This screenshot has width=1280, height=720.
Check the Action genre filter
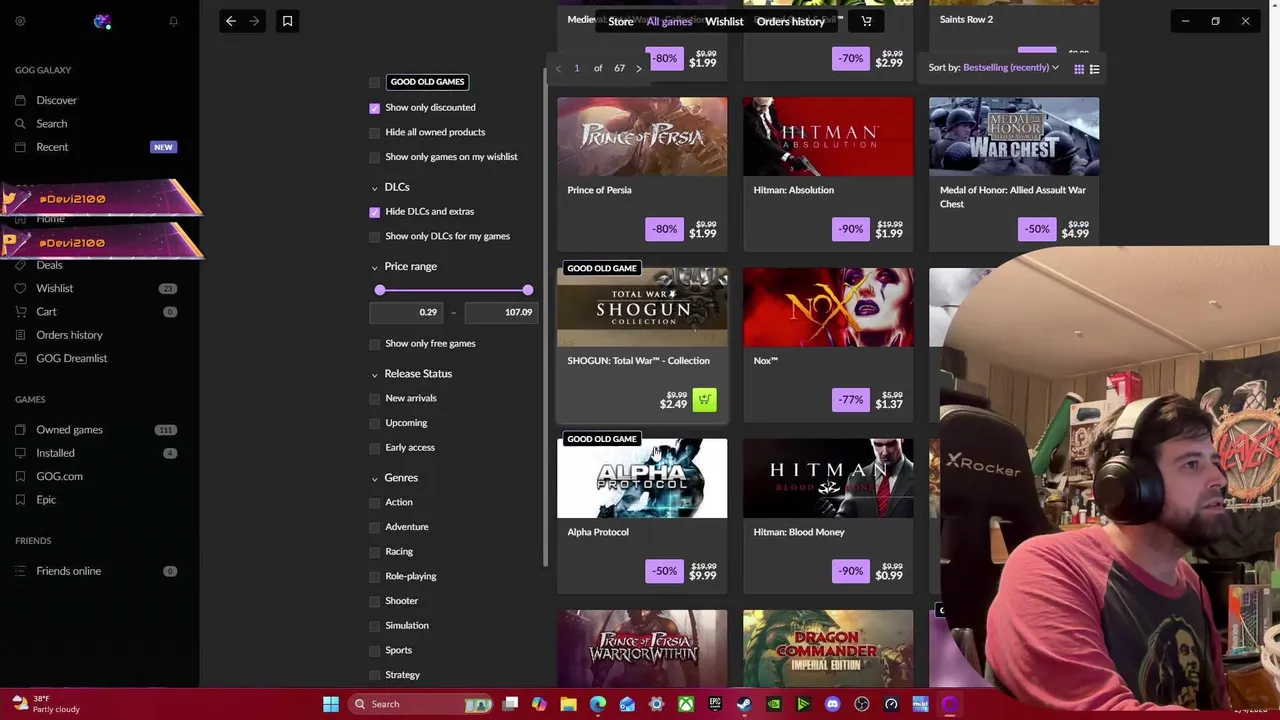375,502
